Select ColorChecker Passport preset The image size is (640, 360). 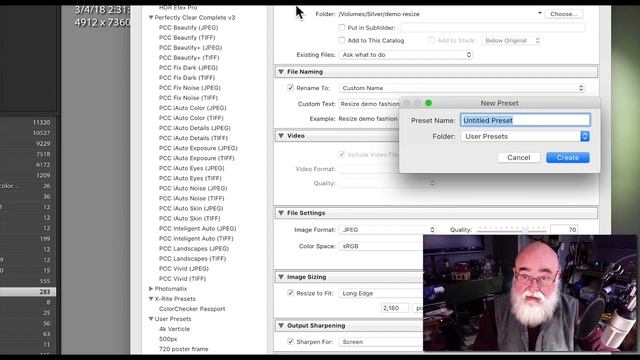[x=192, y=309]
